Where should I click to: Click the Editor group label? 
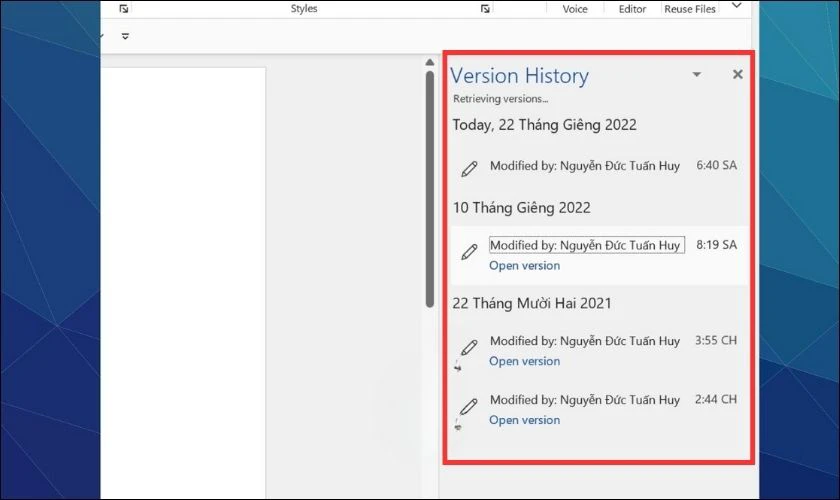[632, 9]
